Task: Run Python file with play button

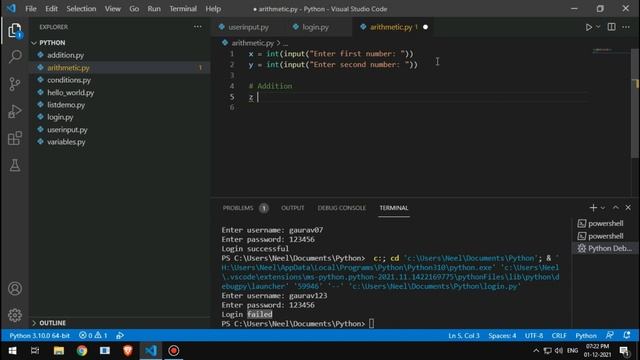Action: click(x=589, y=27)
